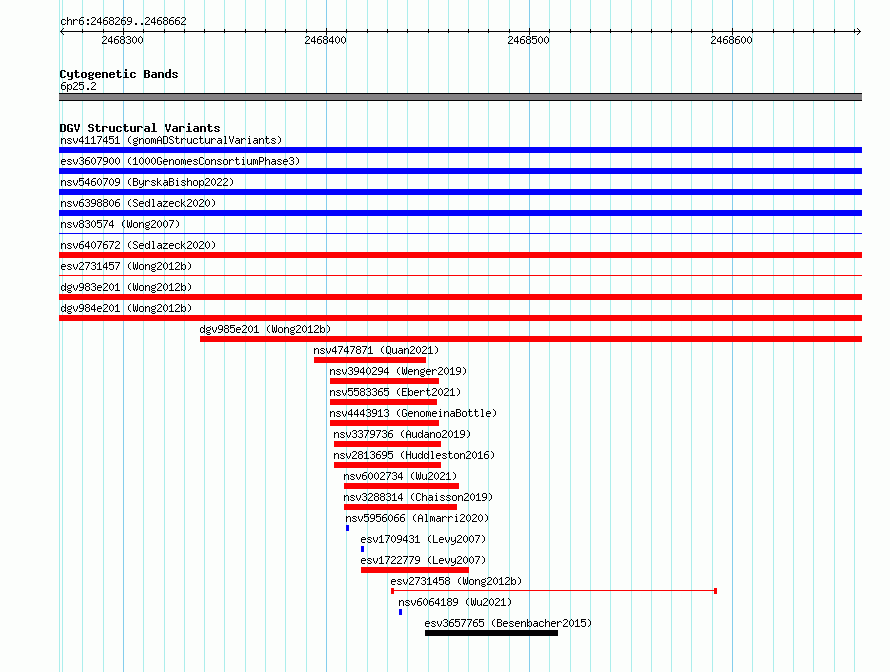Click the dgv984e201 Wong2012b label

[126, 308]
